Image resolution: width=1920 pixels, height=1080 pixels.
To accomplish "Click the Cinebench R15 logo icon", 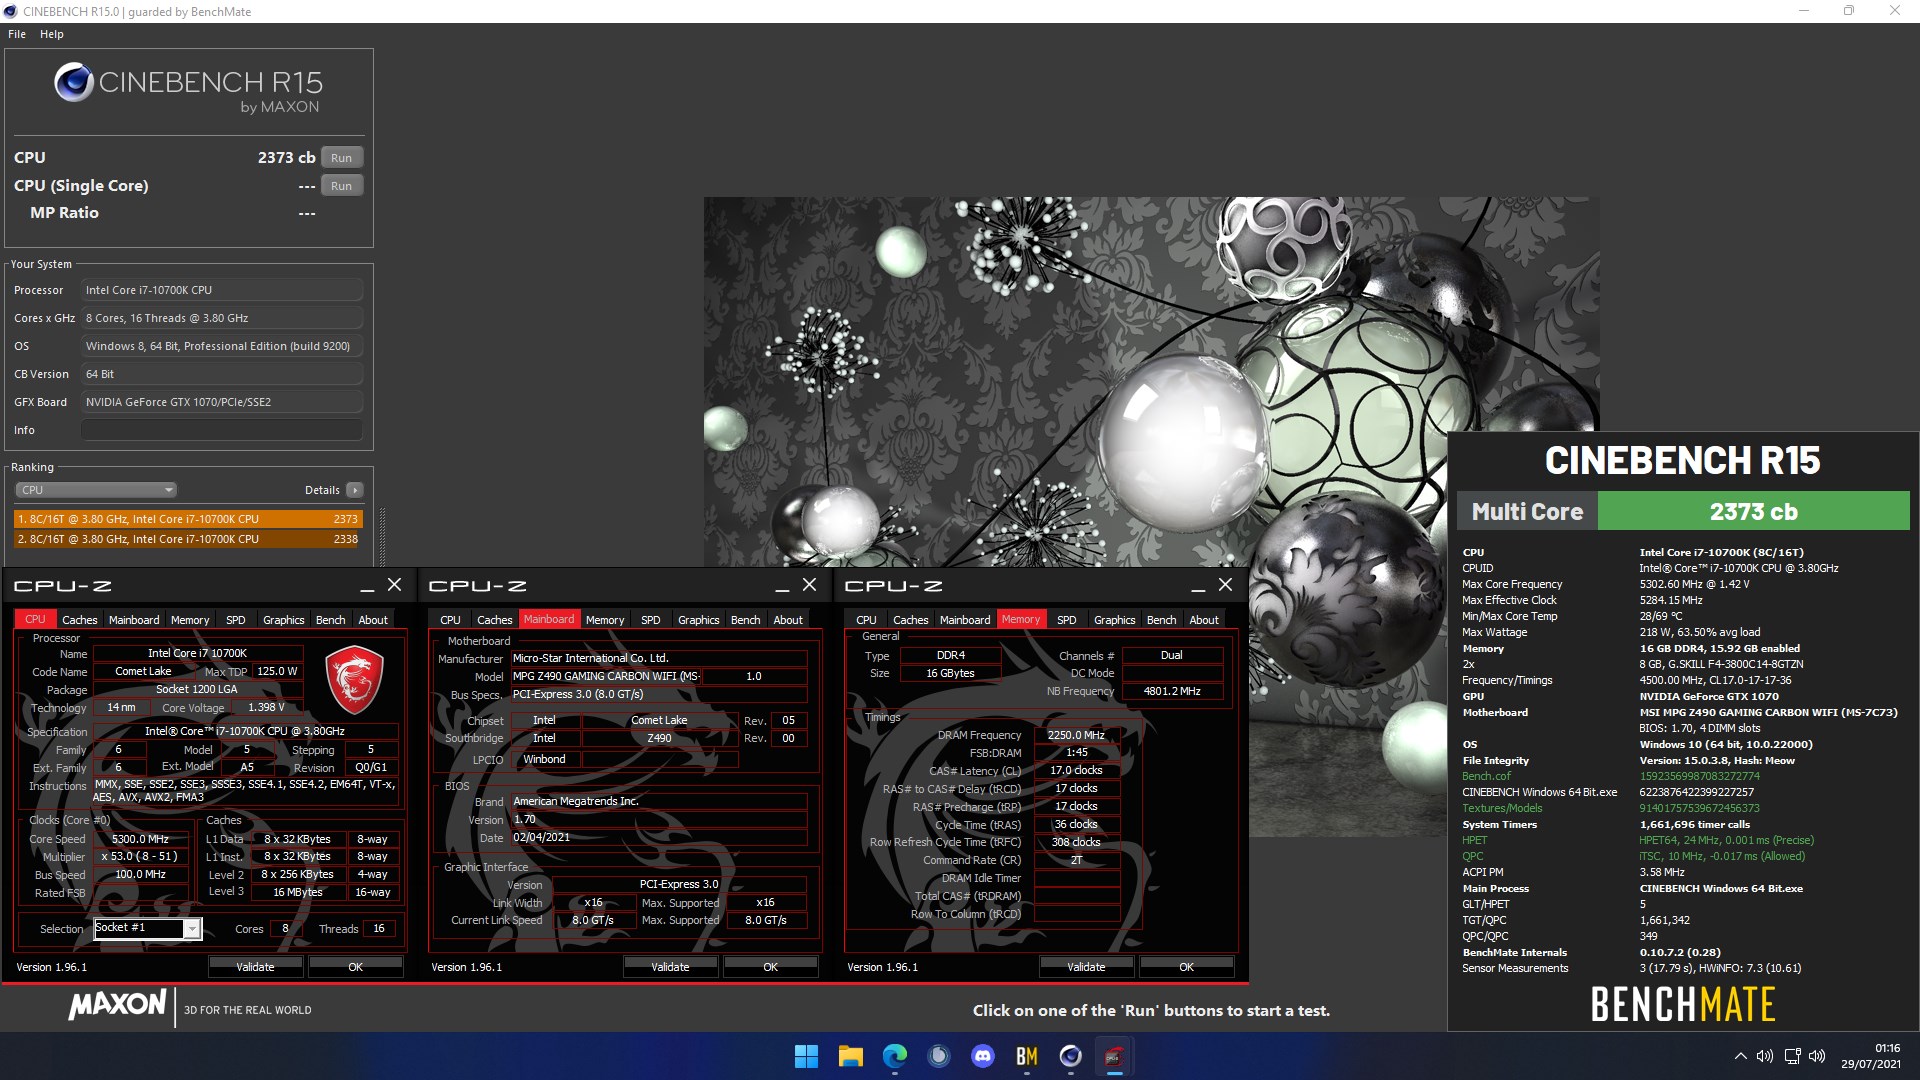I will click(x=74, y=83).
